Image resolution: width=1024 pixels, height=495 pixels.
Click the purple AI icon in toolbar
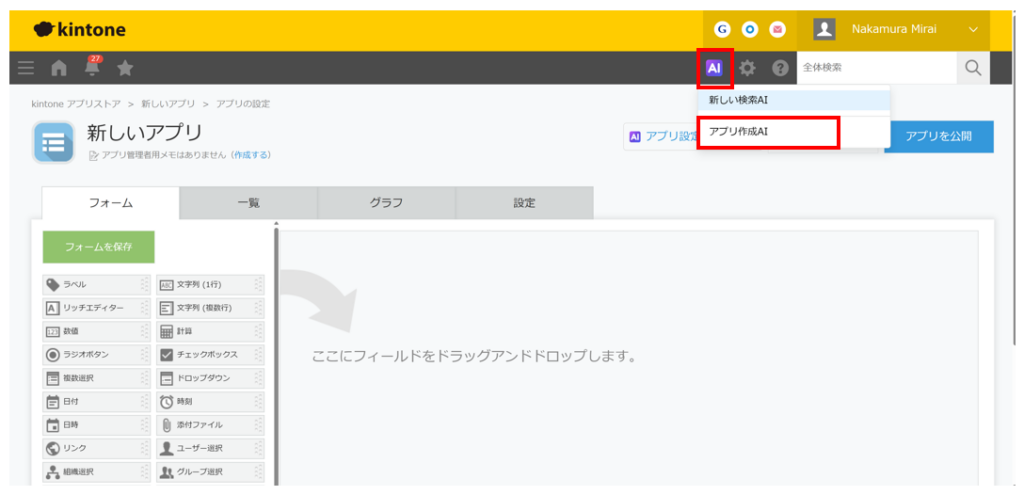click(714, 68)
